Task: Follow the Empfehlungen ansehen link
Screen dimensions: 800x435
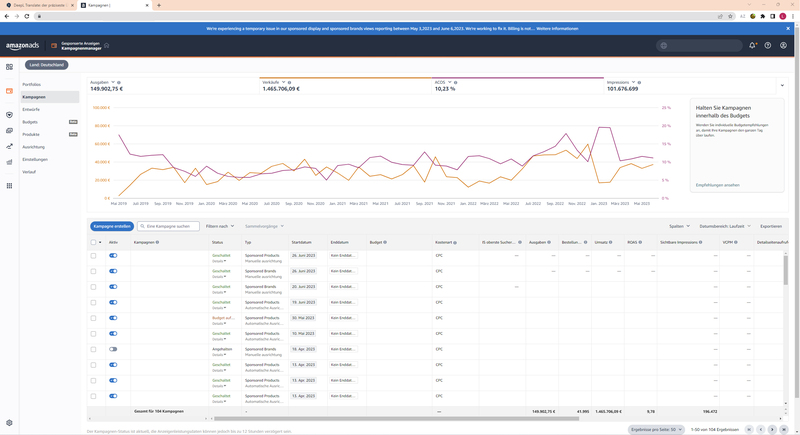Action: click(x=717, y=185)
